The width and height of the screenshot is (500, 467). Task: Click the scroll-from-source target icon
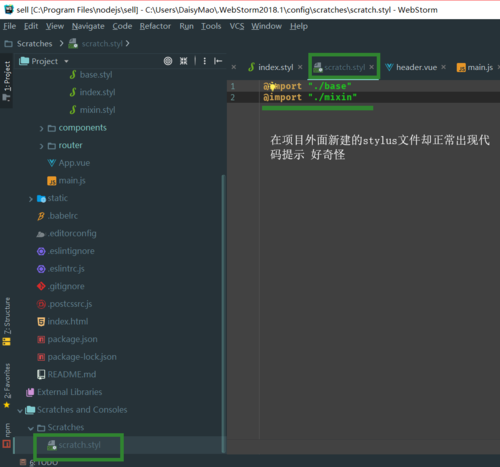(x=168, y=61)
